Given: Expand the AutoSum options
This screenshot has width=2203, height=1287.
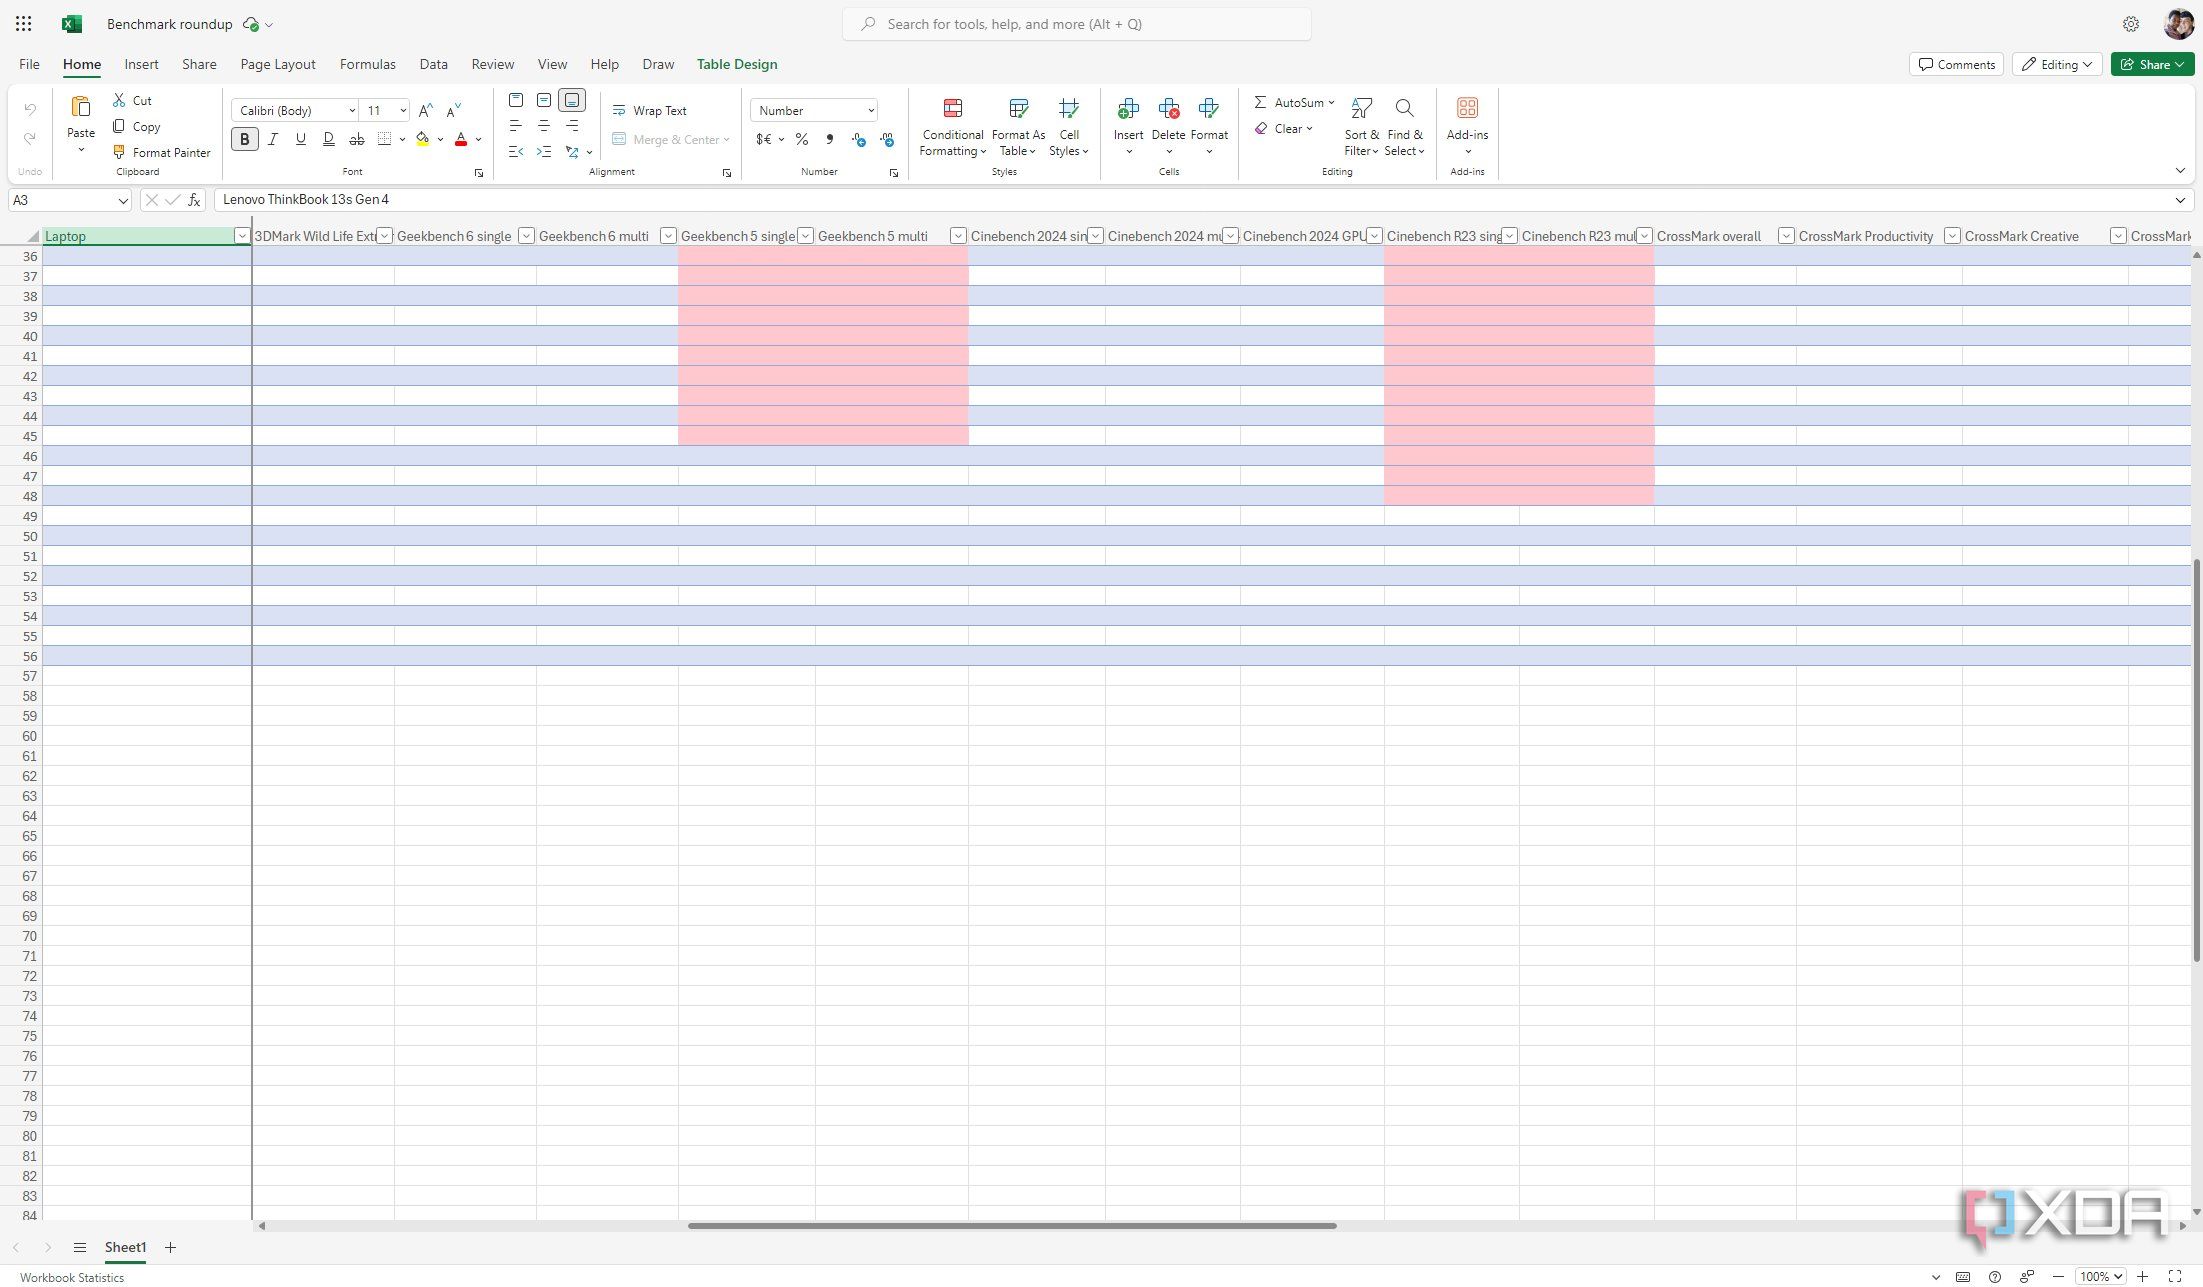Looking at the screenshot, I should click(1331, 102).
